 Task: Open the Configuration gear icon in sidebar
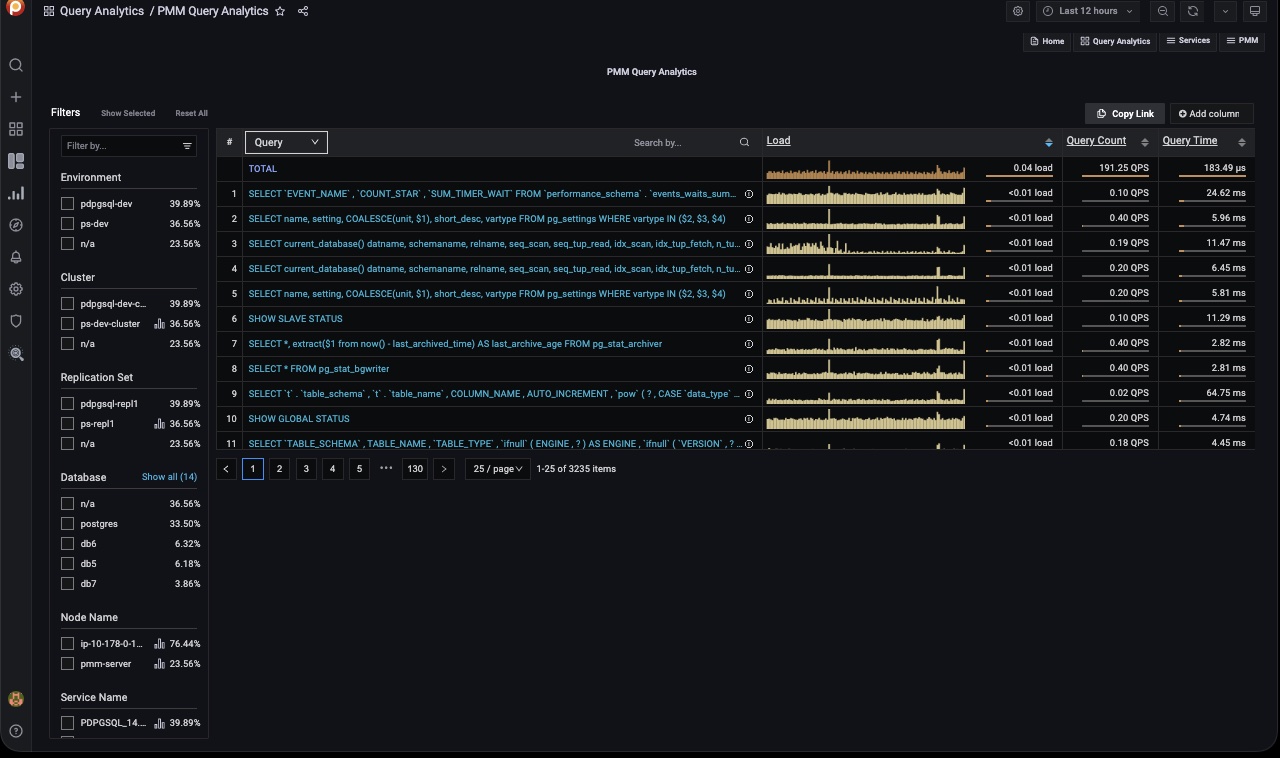tap(16, 289)
